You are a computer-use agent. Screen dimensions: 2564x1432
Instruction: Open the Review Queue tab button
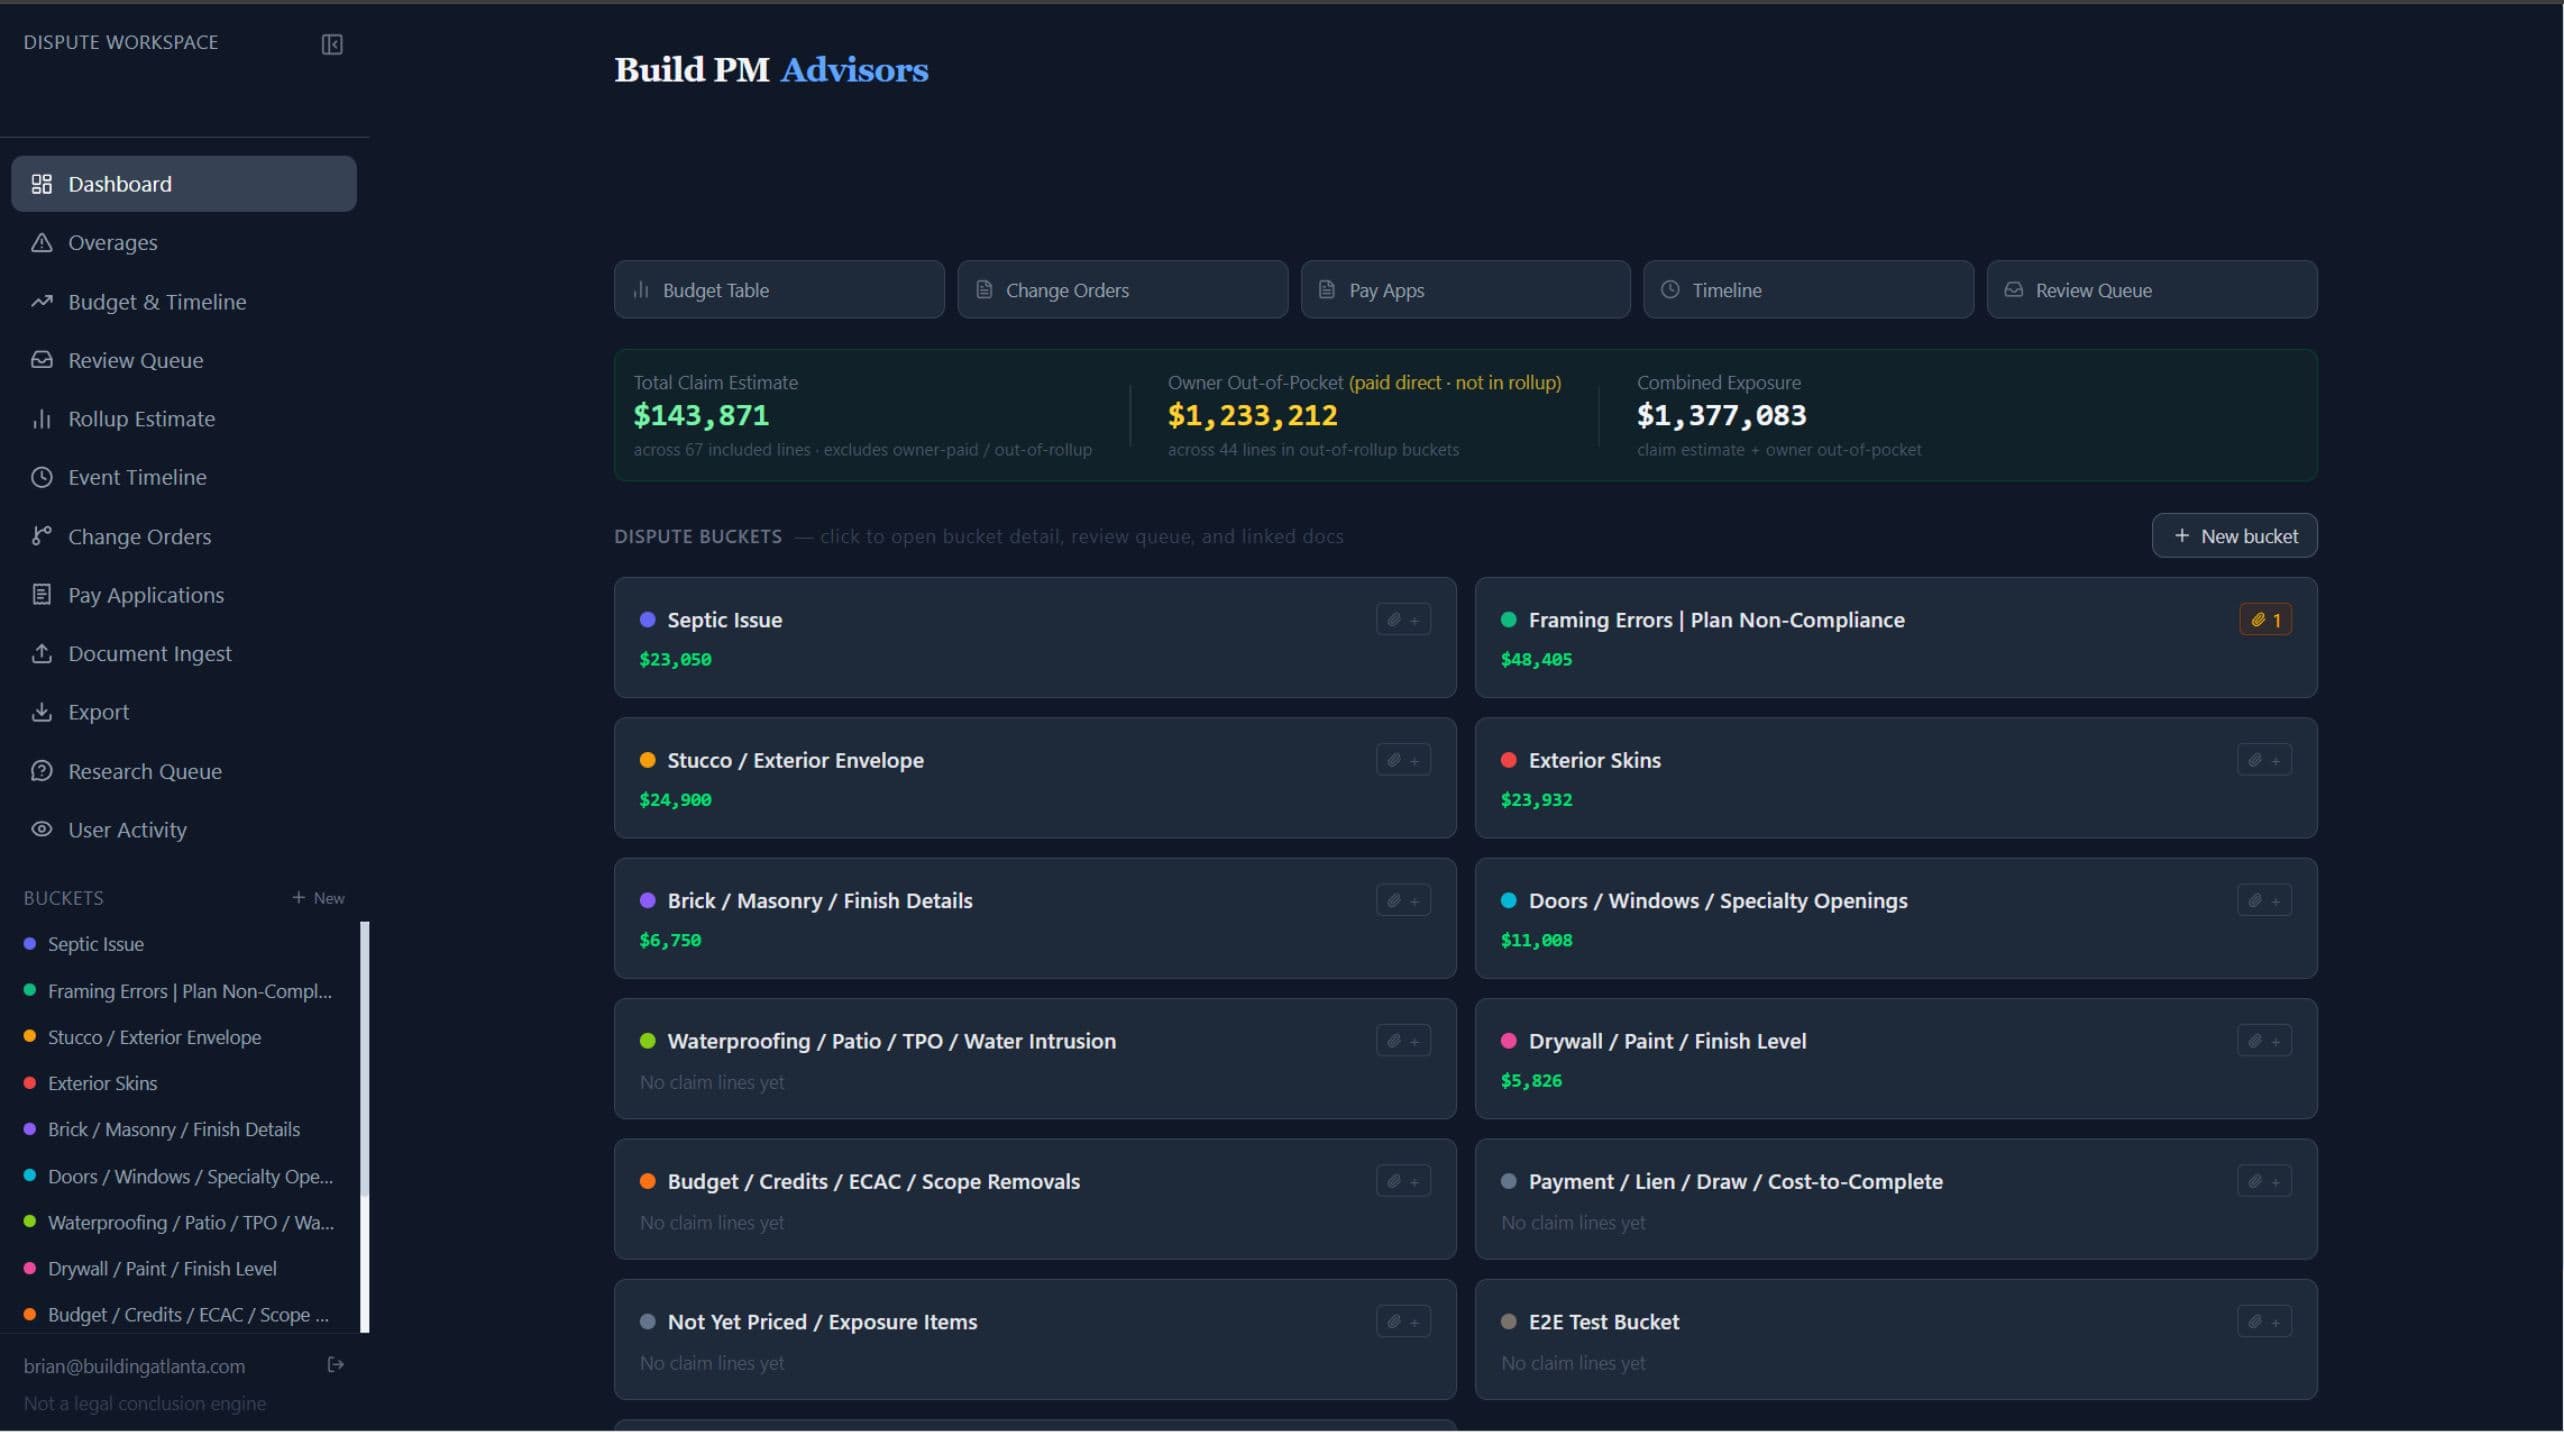[2152, 290]
